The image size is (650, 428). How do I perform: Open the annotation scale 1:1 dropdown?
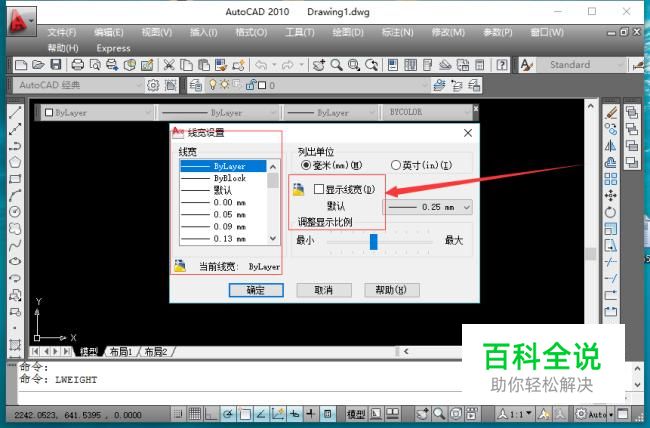coord(515,414)
